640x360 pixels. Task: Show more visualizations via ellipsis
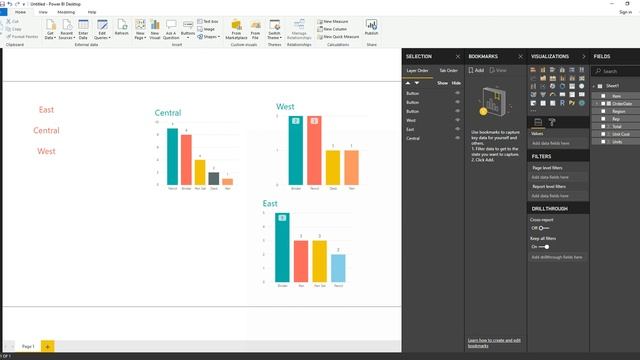tap(533, 111)
